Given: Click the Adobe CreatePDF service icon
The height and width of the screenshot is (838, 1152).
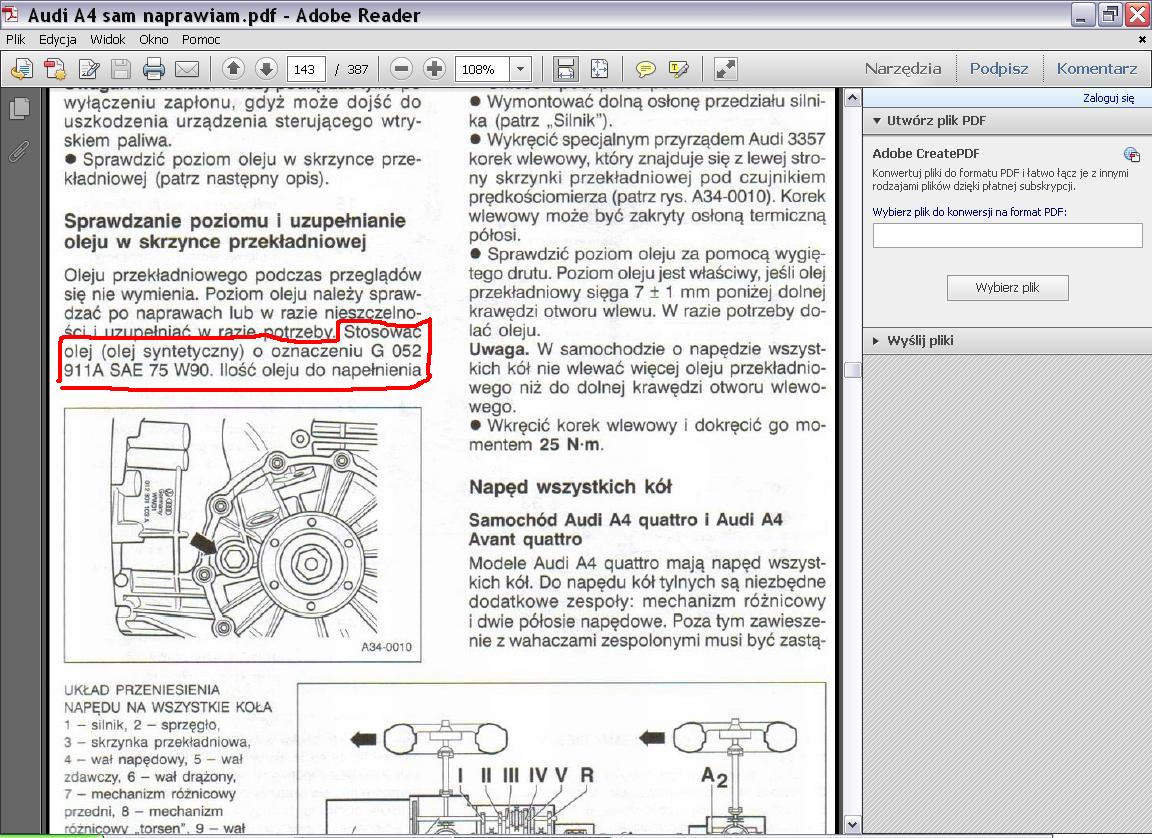Looking at the screenshot, I should tap(1131, 154).
